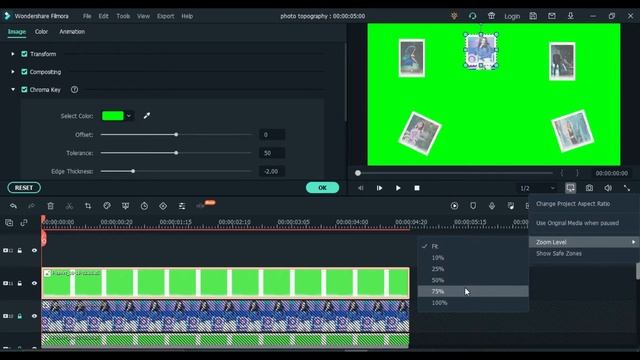640x360 pixels.
Task: Click the green Select Color swatch
Action: pos(113,116)
